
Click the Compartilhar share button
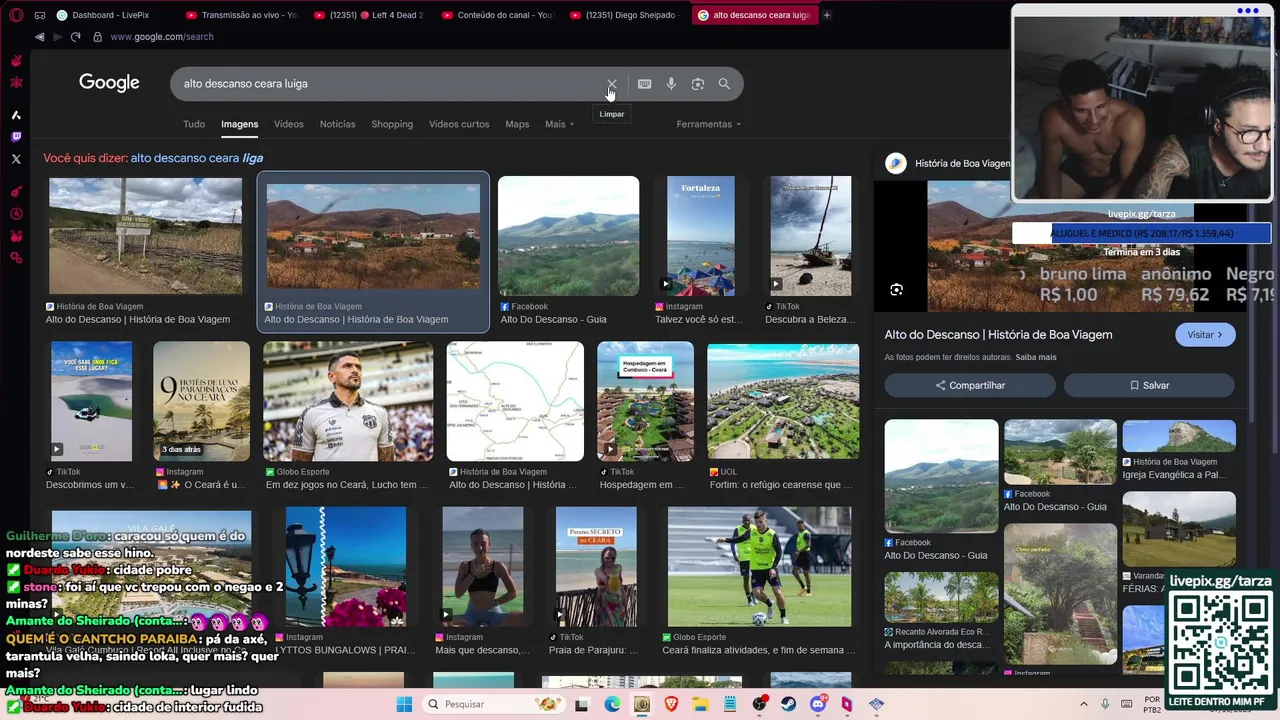970,385
